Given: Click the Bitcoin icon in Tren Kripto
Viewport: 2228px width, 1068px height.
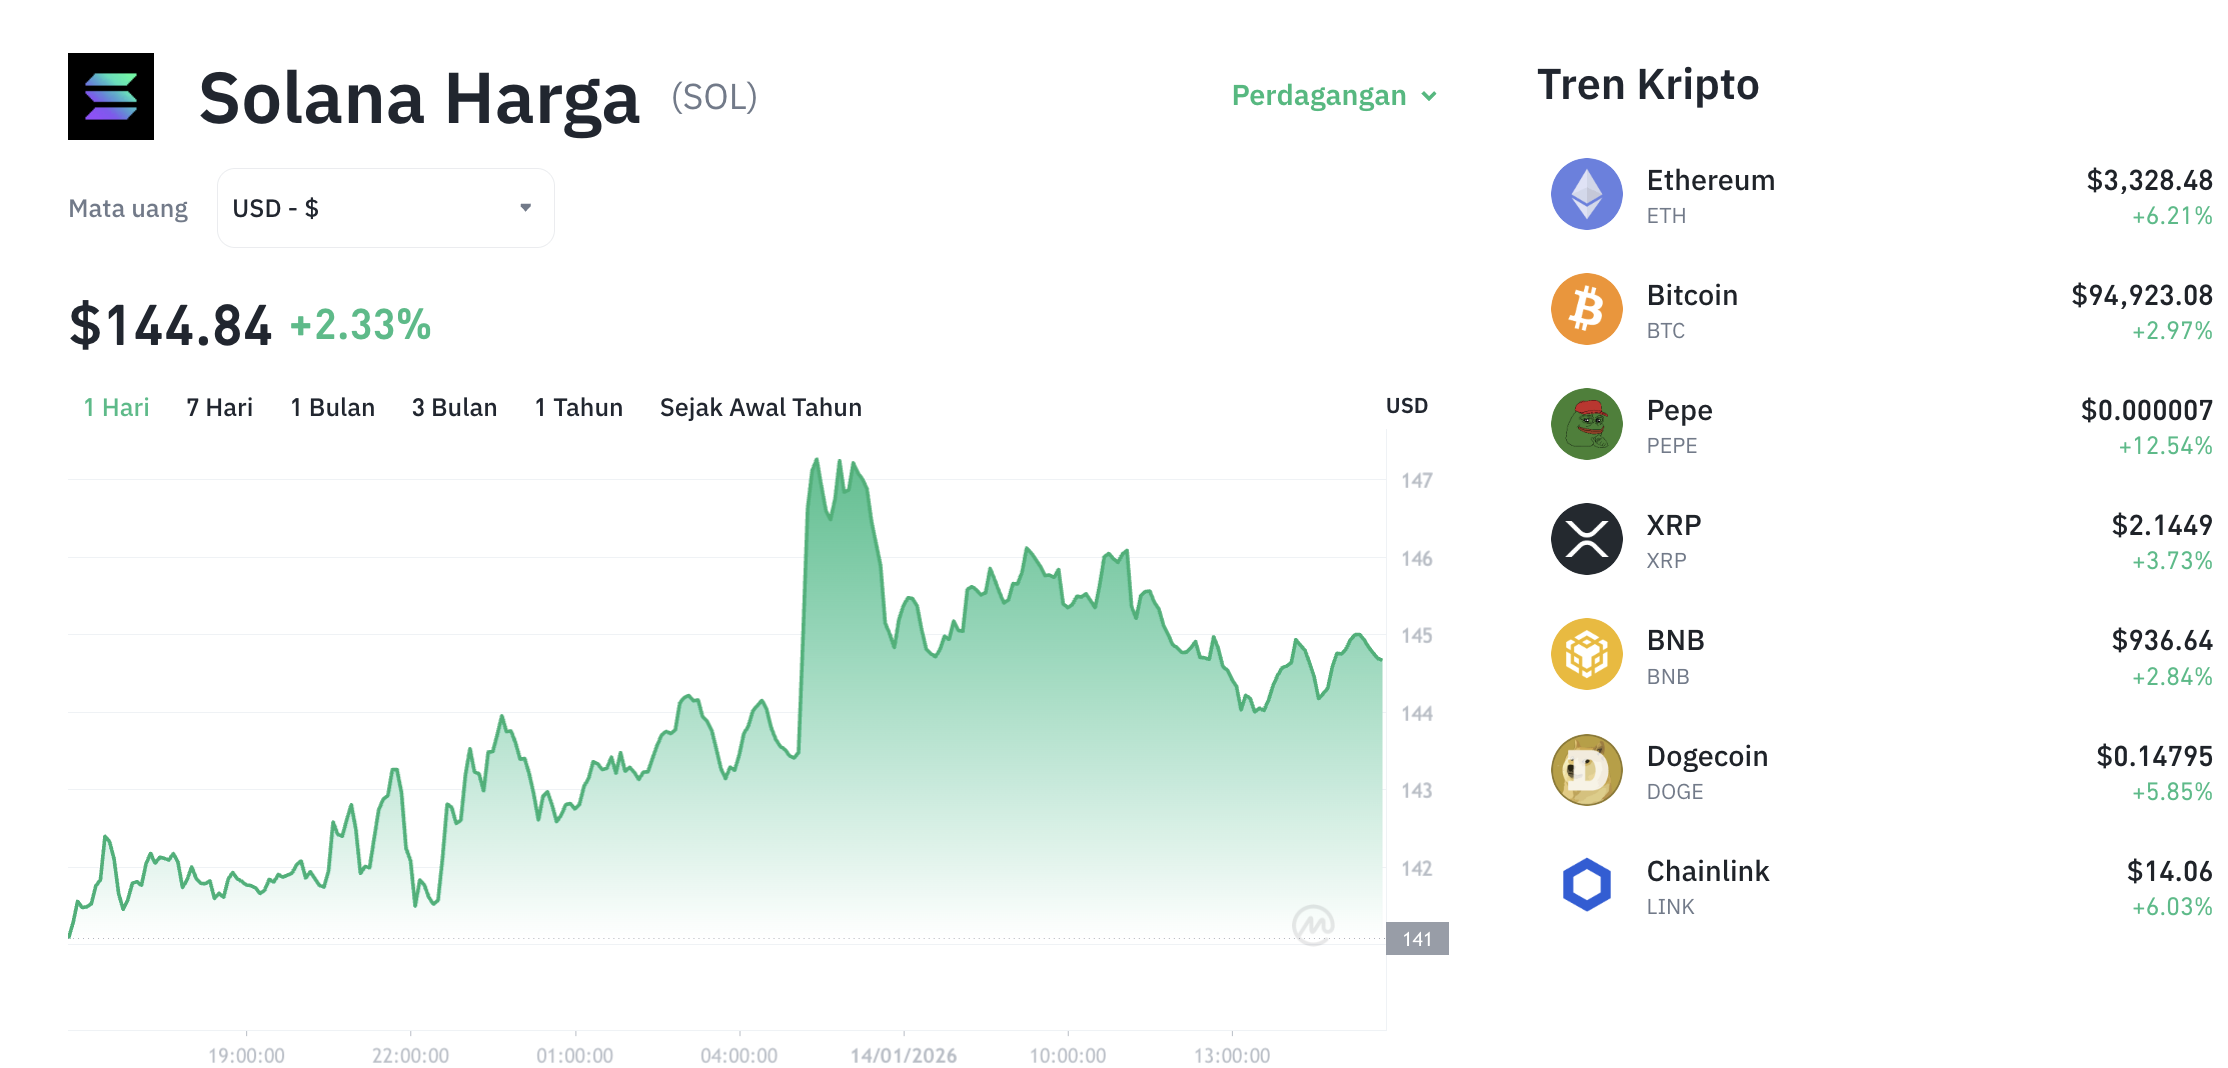Looking at the screenshot, I should coord(1586,310).
